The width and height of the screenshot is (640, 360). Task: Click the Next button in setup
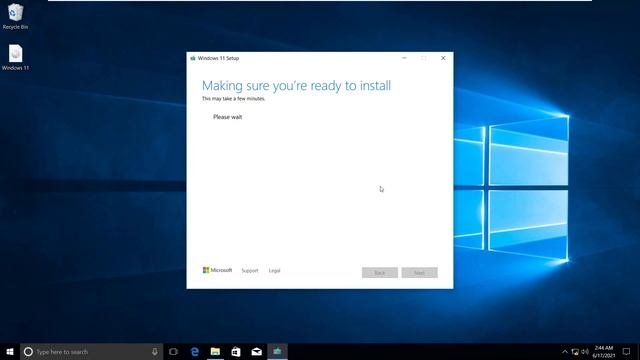pyautogui.click(x=420, y=273)
